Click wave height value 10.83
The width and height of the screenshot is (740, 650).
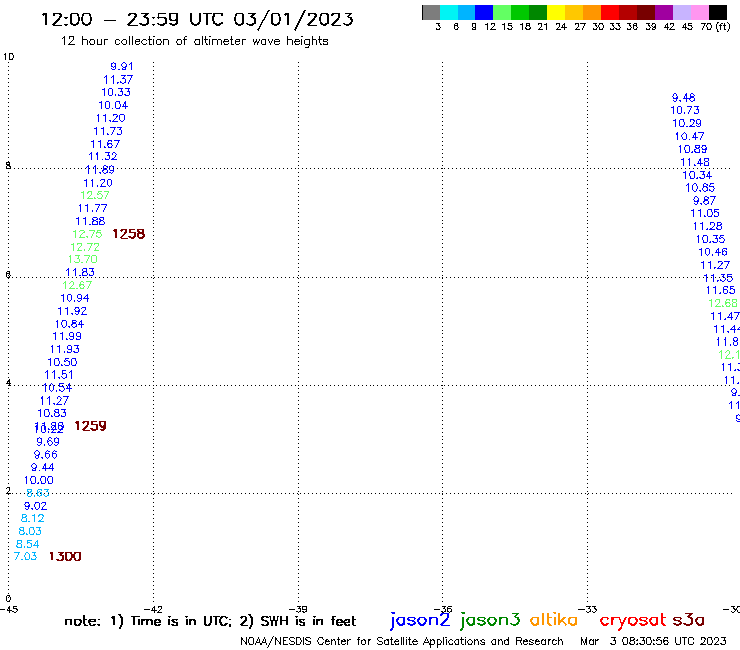pyautogui.click(x=52, y=414)
